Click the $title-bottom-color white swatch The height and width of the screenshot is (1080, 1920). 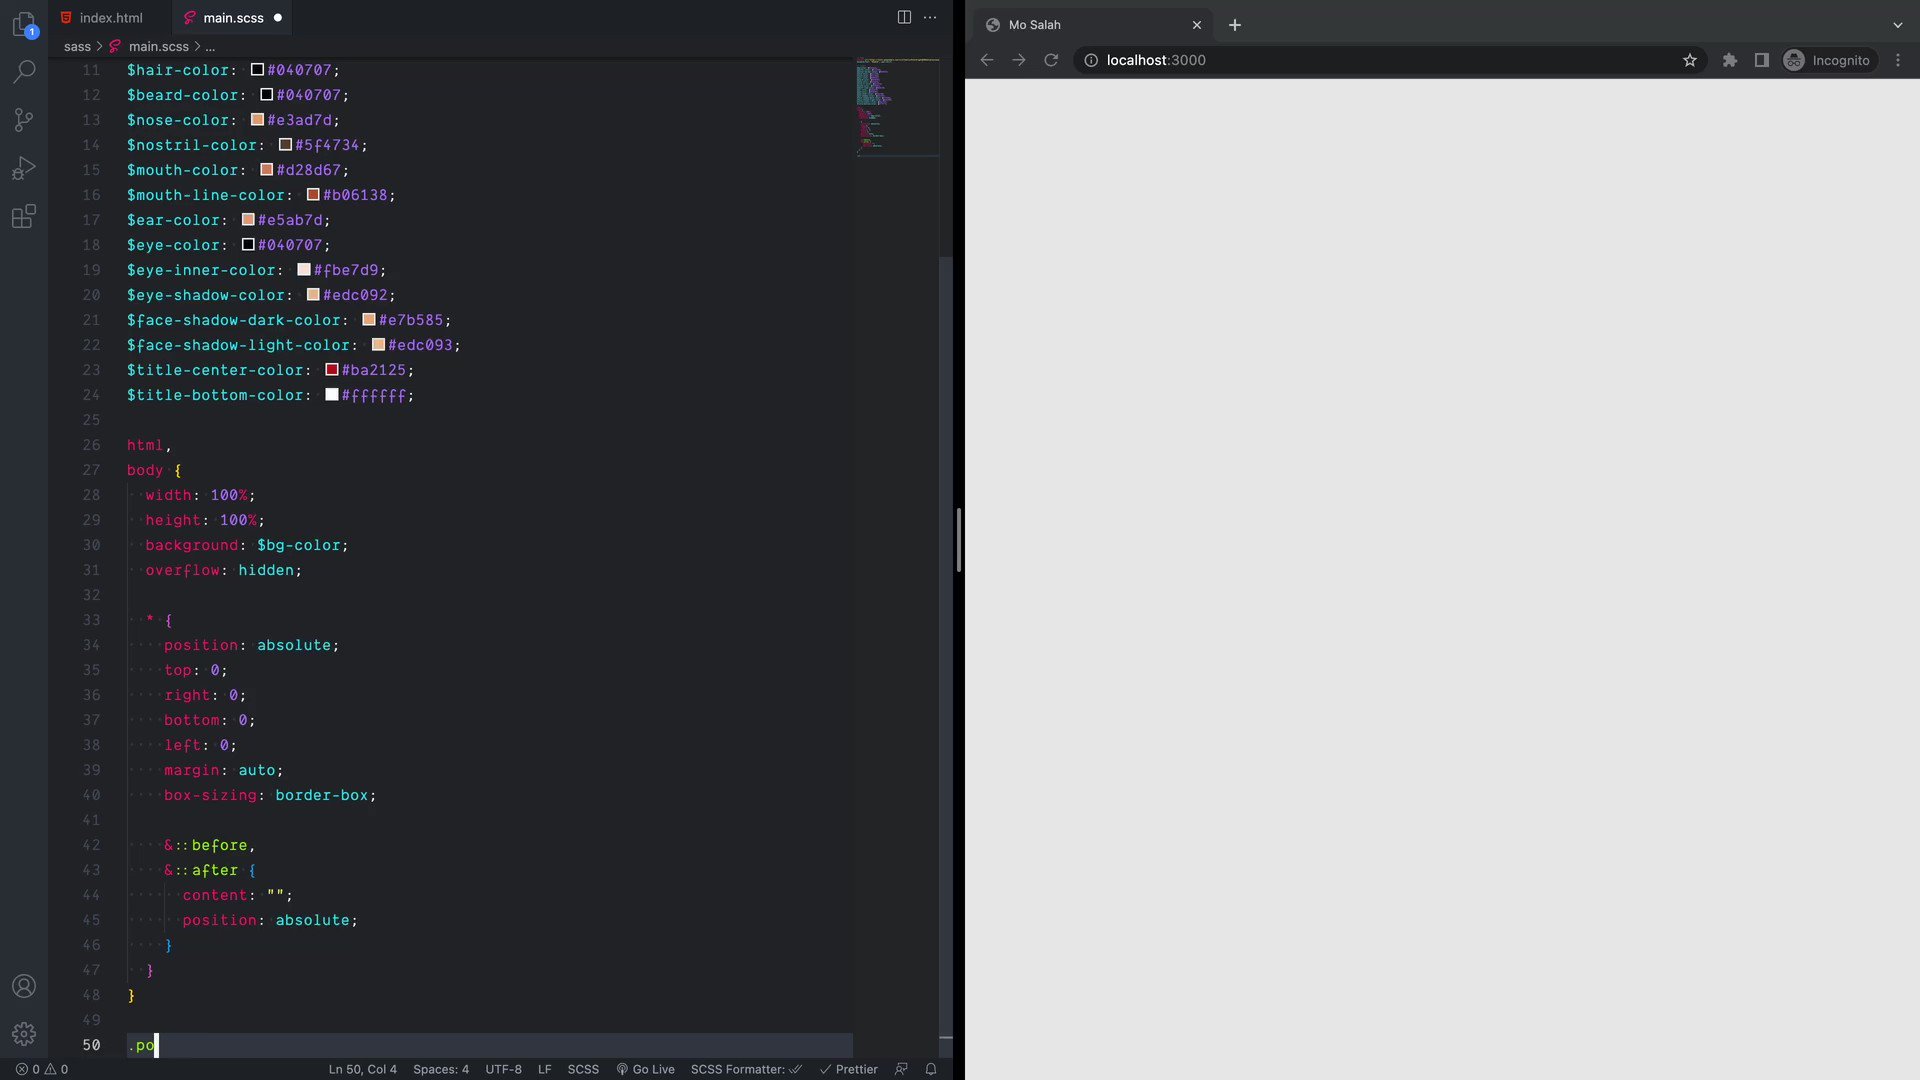pos(332,395)
